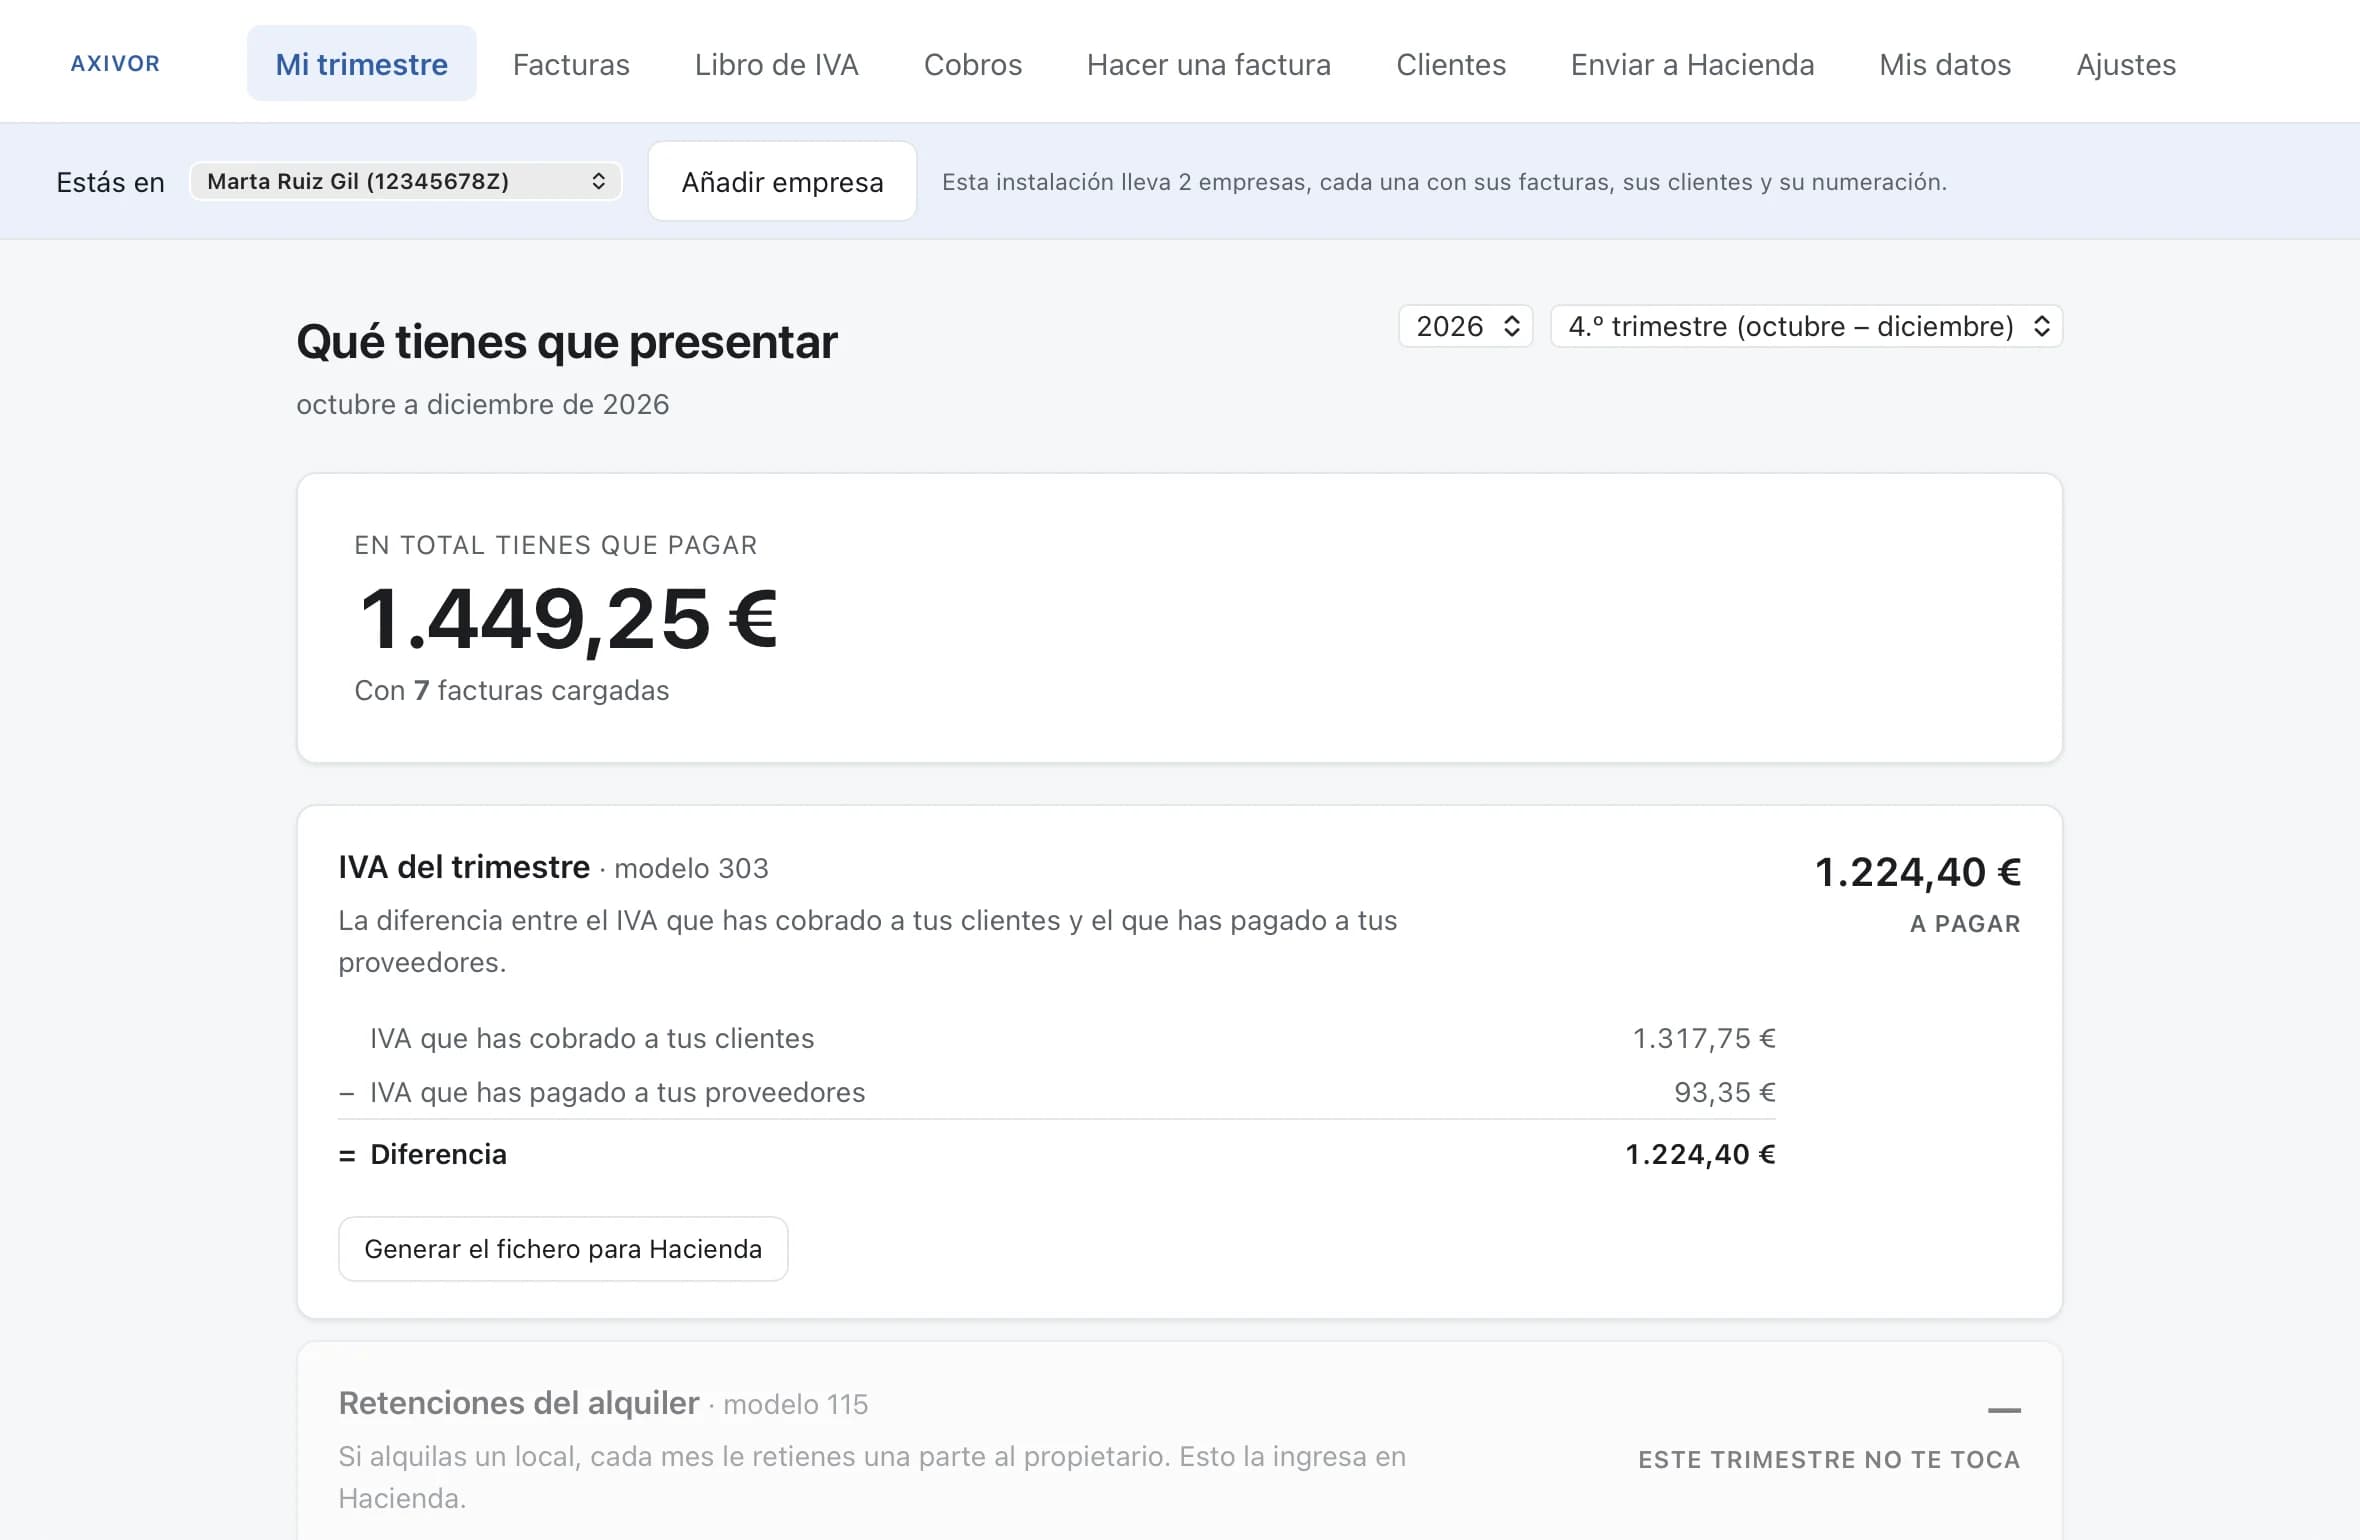Open Hacer una factura

[x=1208, y=64]
